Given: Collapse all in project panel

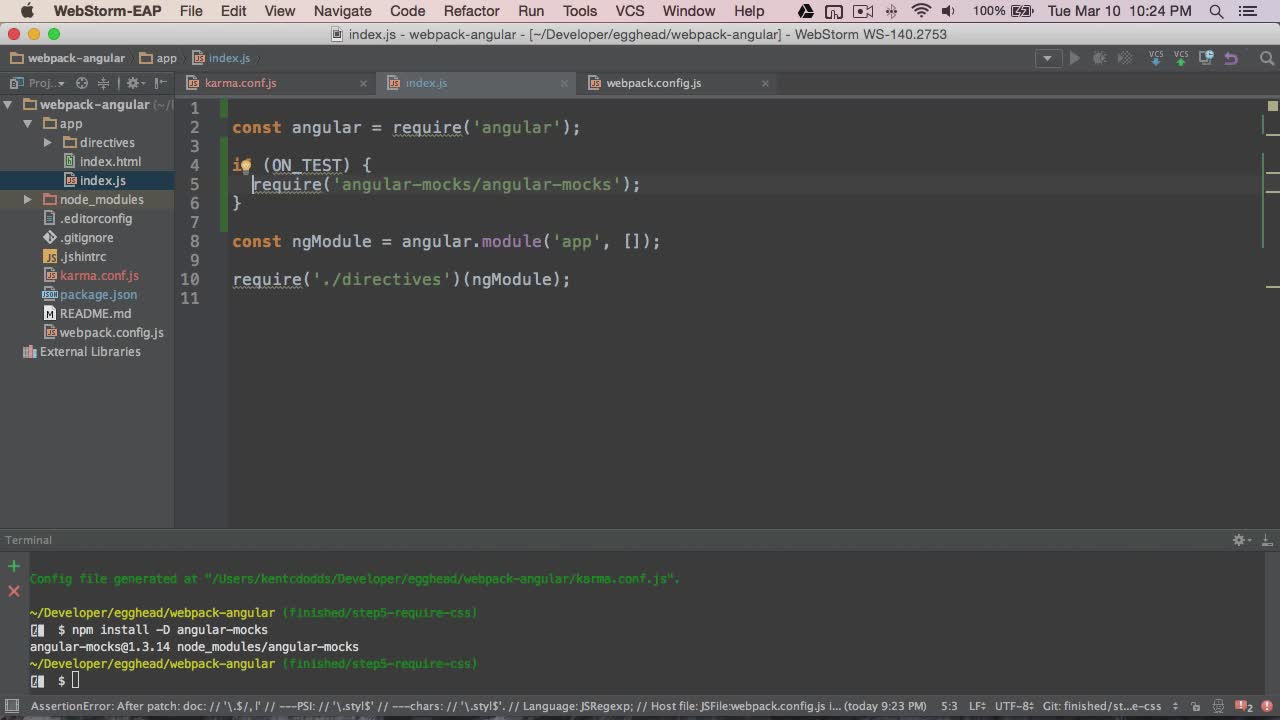Looking at the screenshot, I should (x=103, y=83).
